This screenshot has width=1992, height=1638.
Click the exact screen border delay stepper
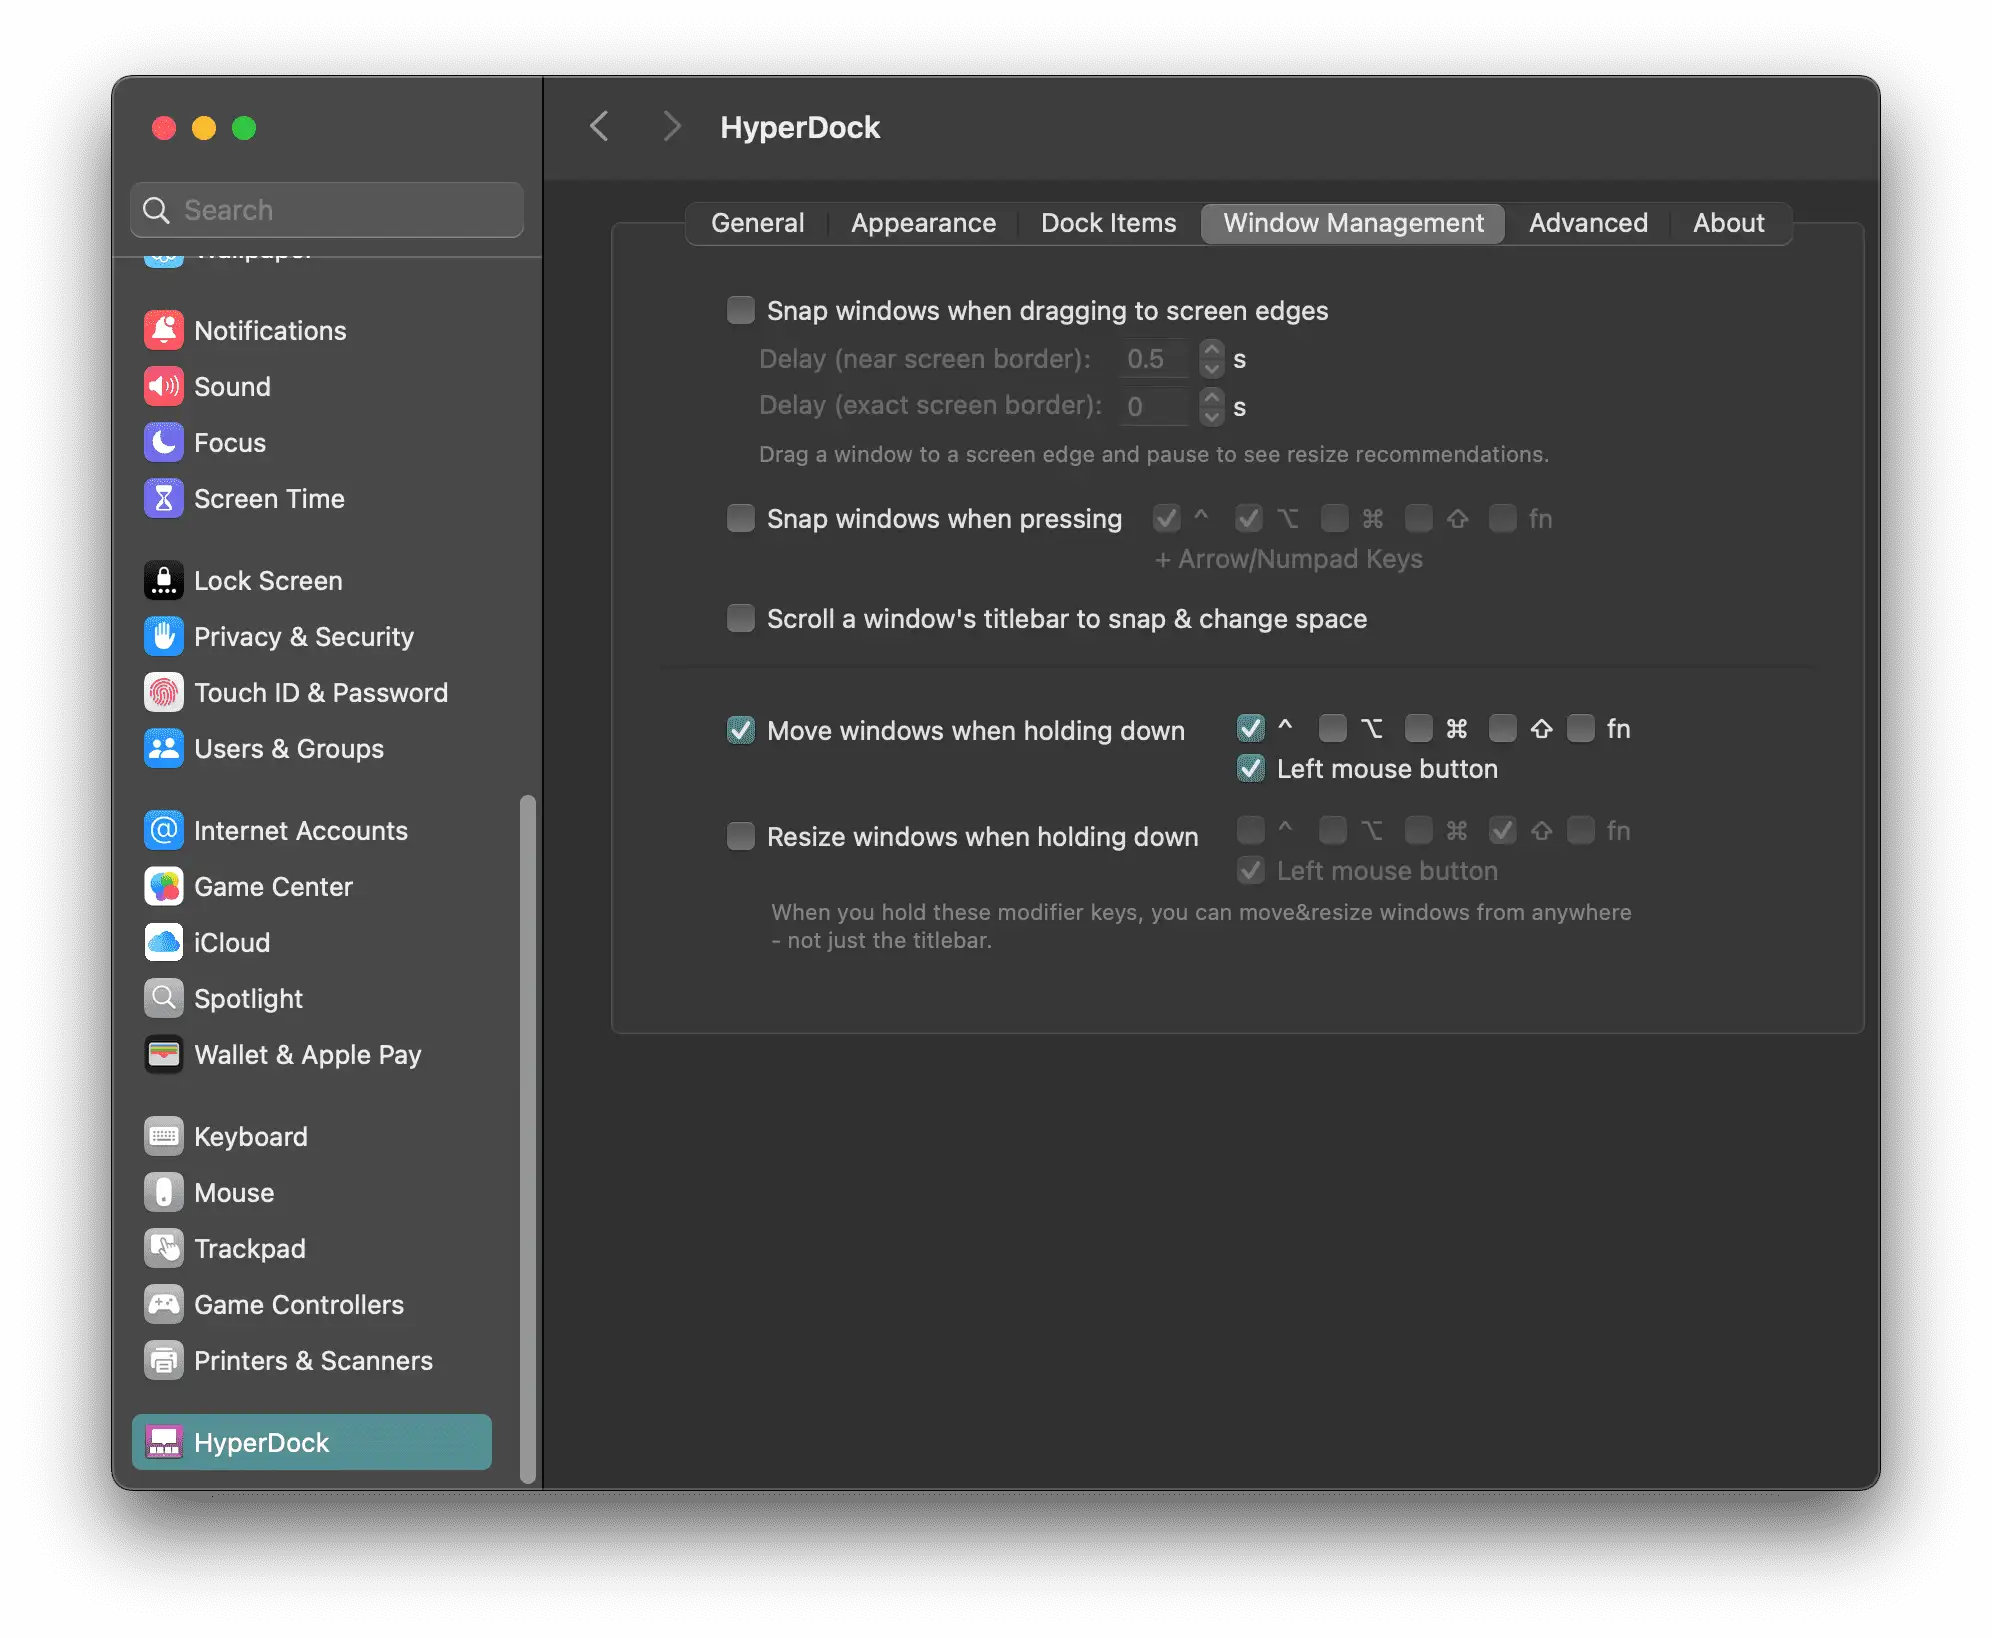[1212, 406]
